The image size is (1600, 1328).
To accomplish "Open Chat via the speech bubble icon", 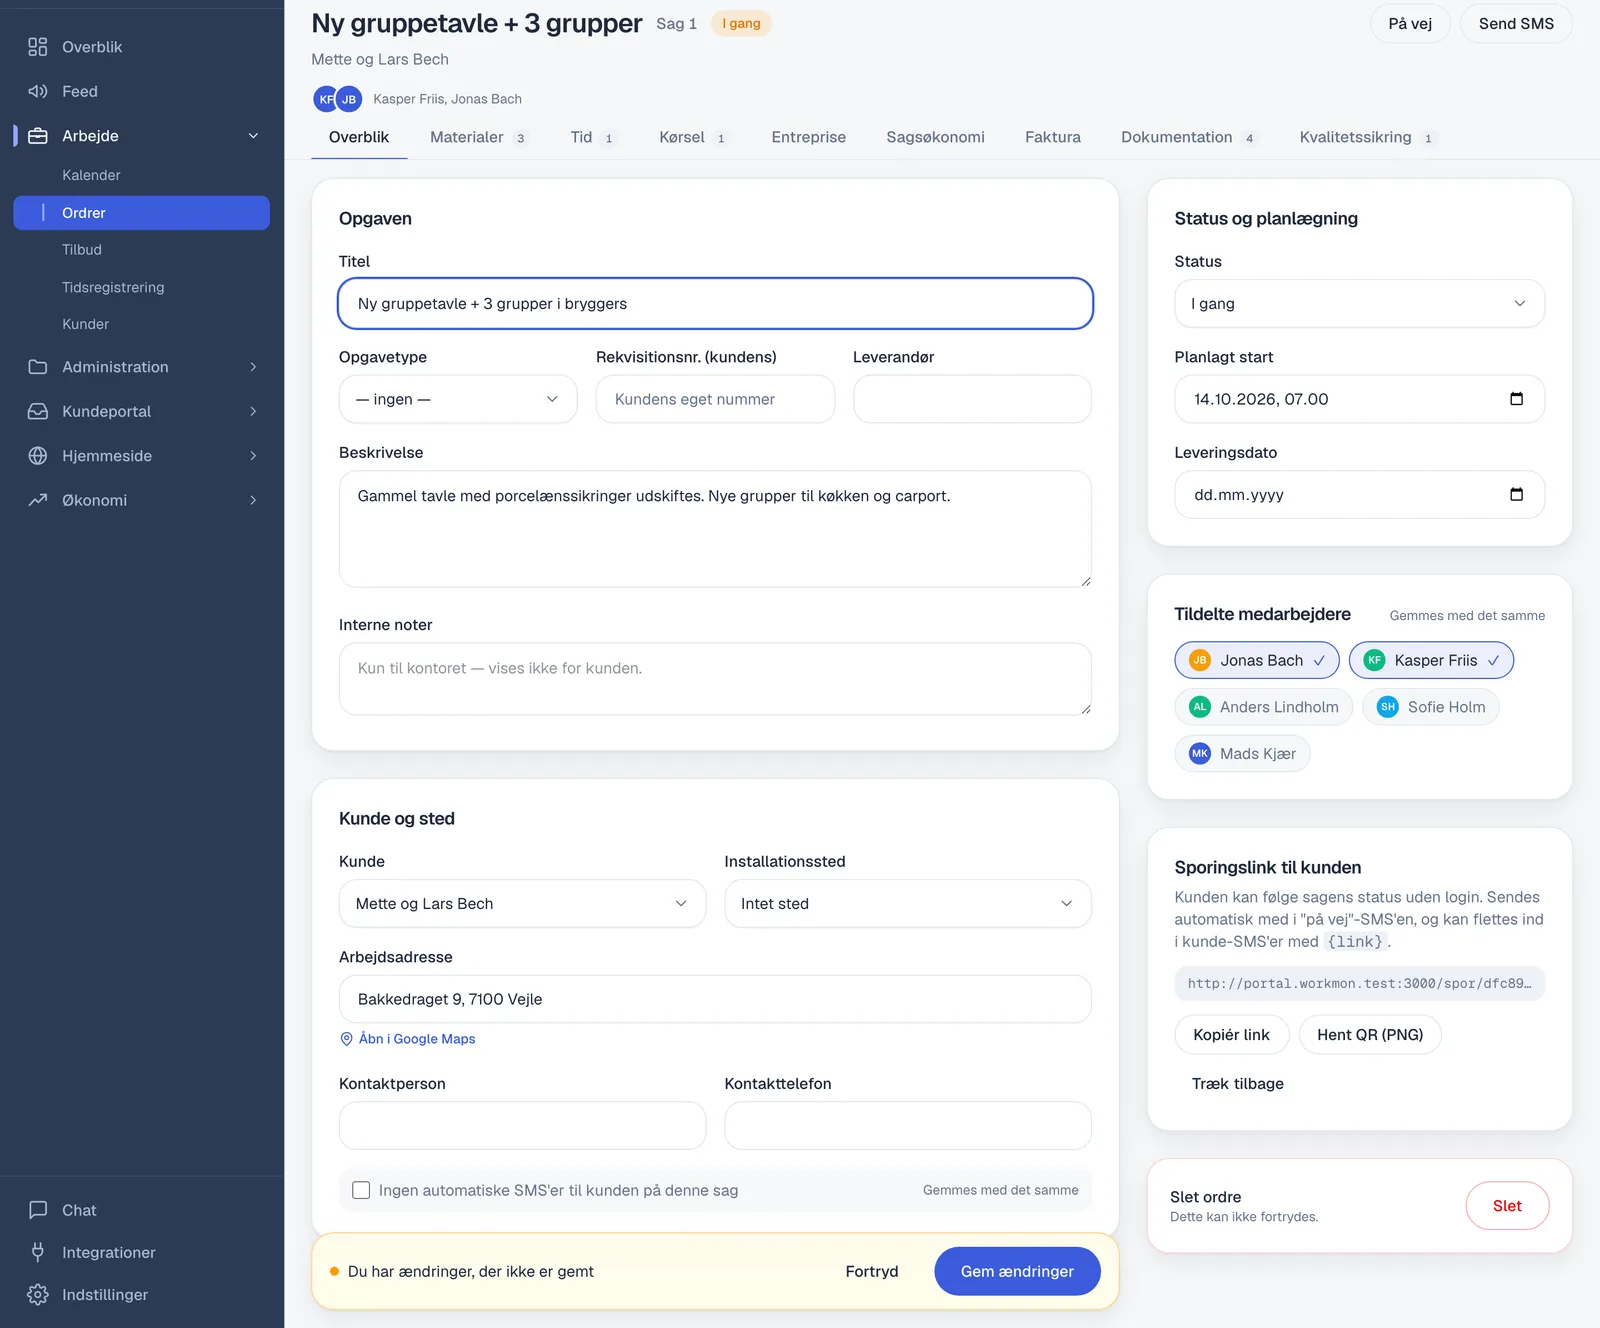I will pyautogui.click(x=38, y=1210).
